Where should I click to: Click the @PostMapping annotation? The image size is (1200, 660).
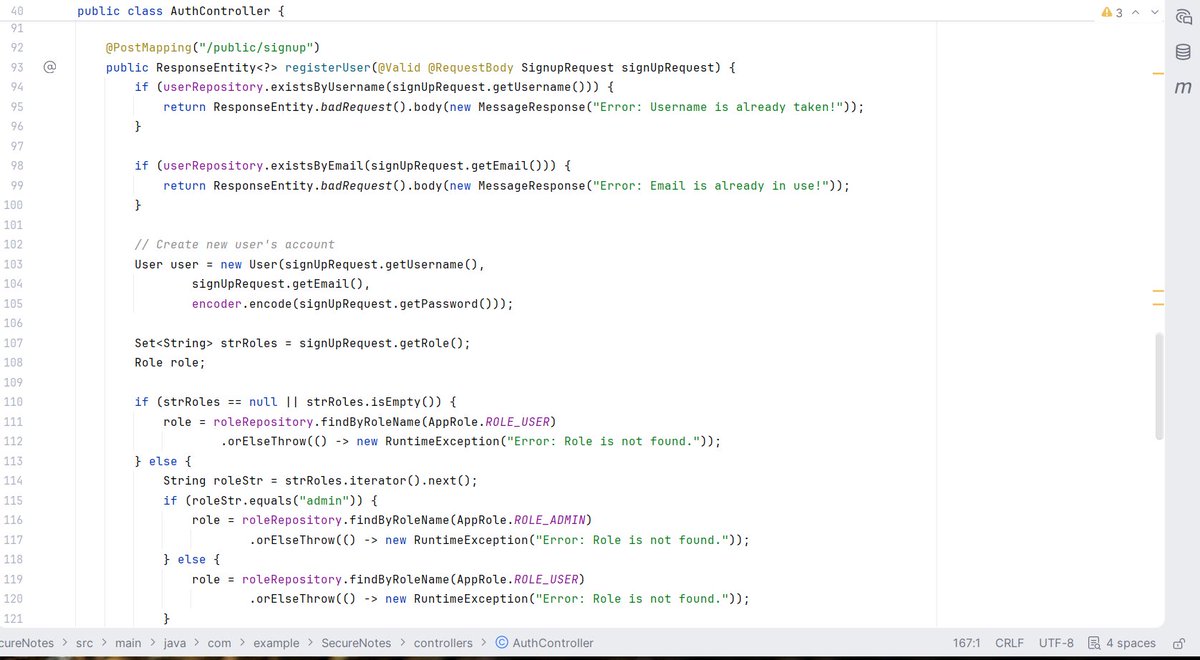click(149, 48)
